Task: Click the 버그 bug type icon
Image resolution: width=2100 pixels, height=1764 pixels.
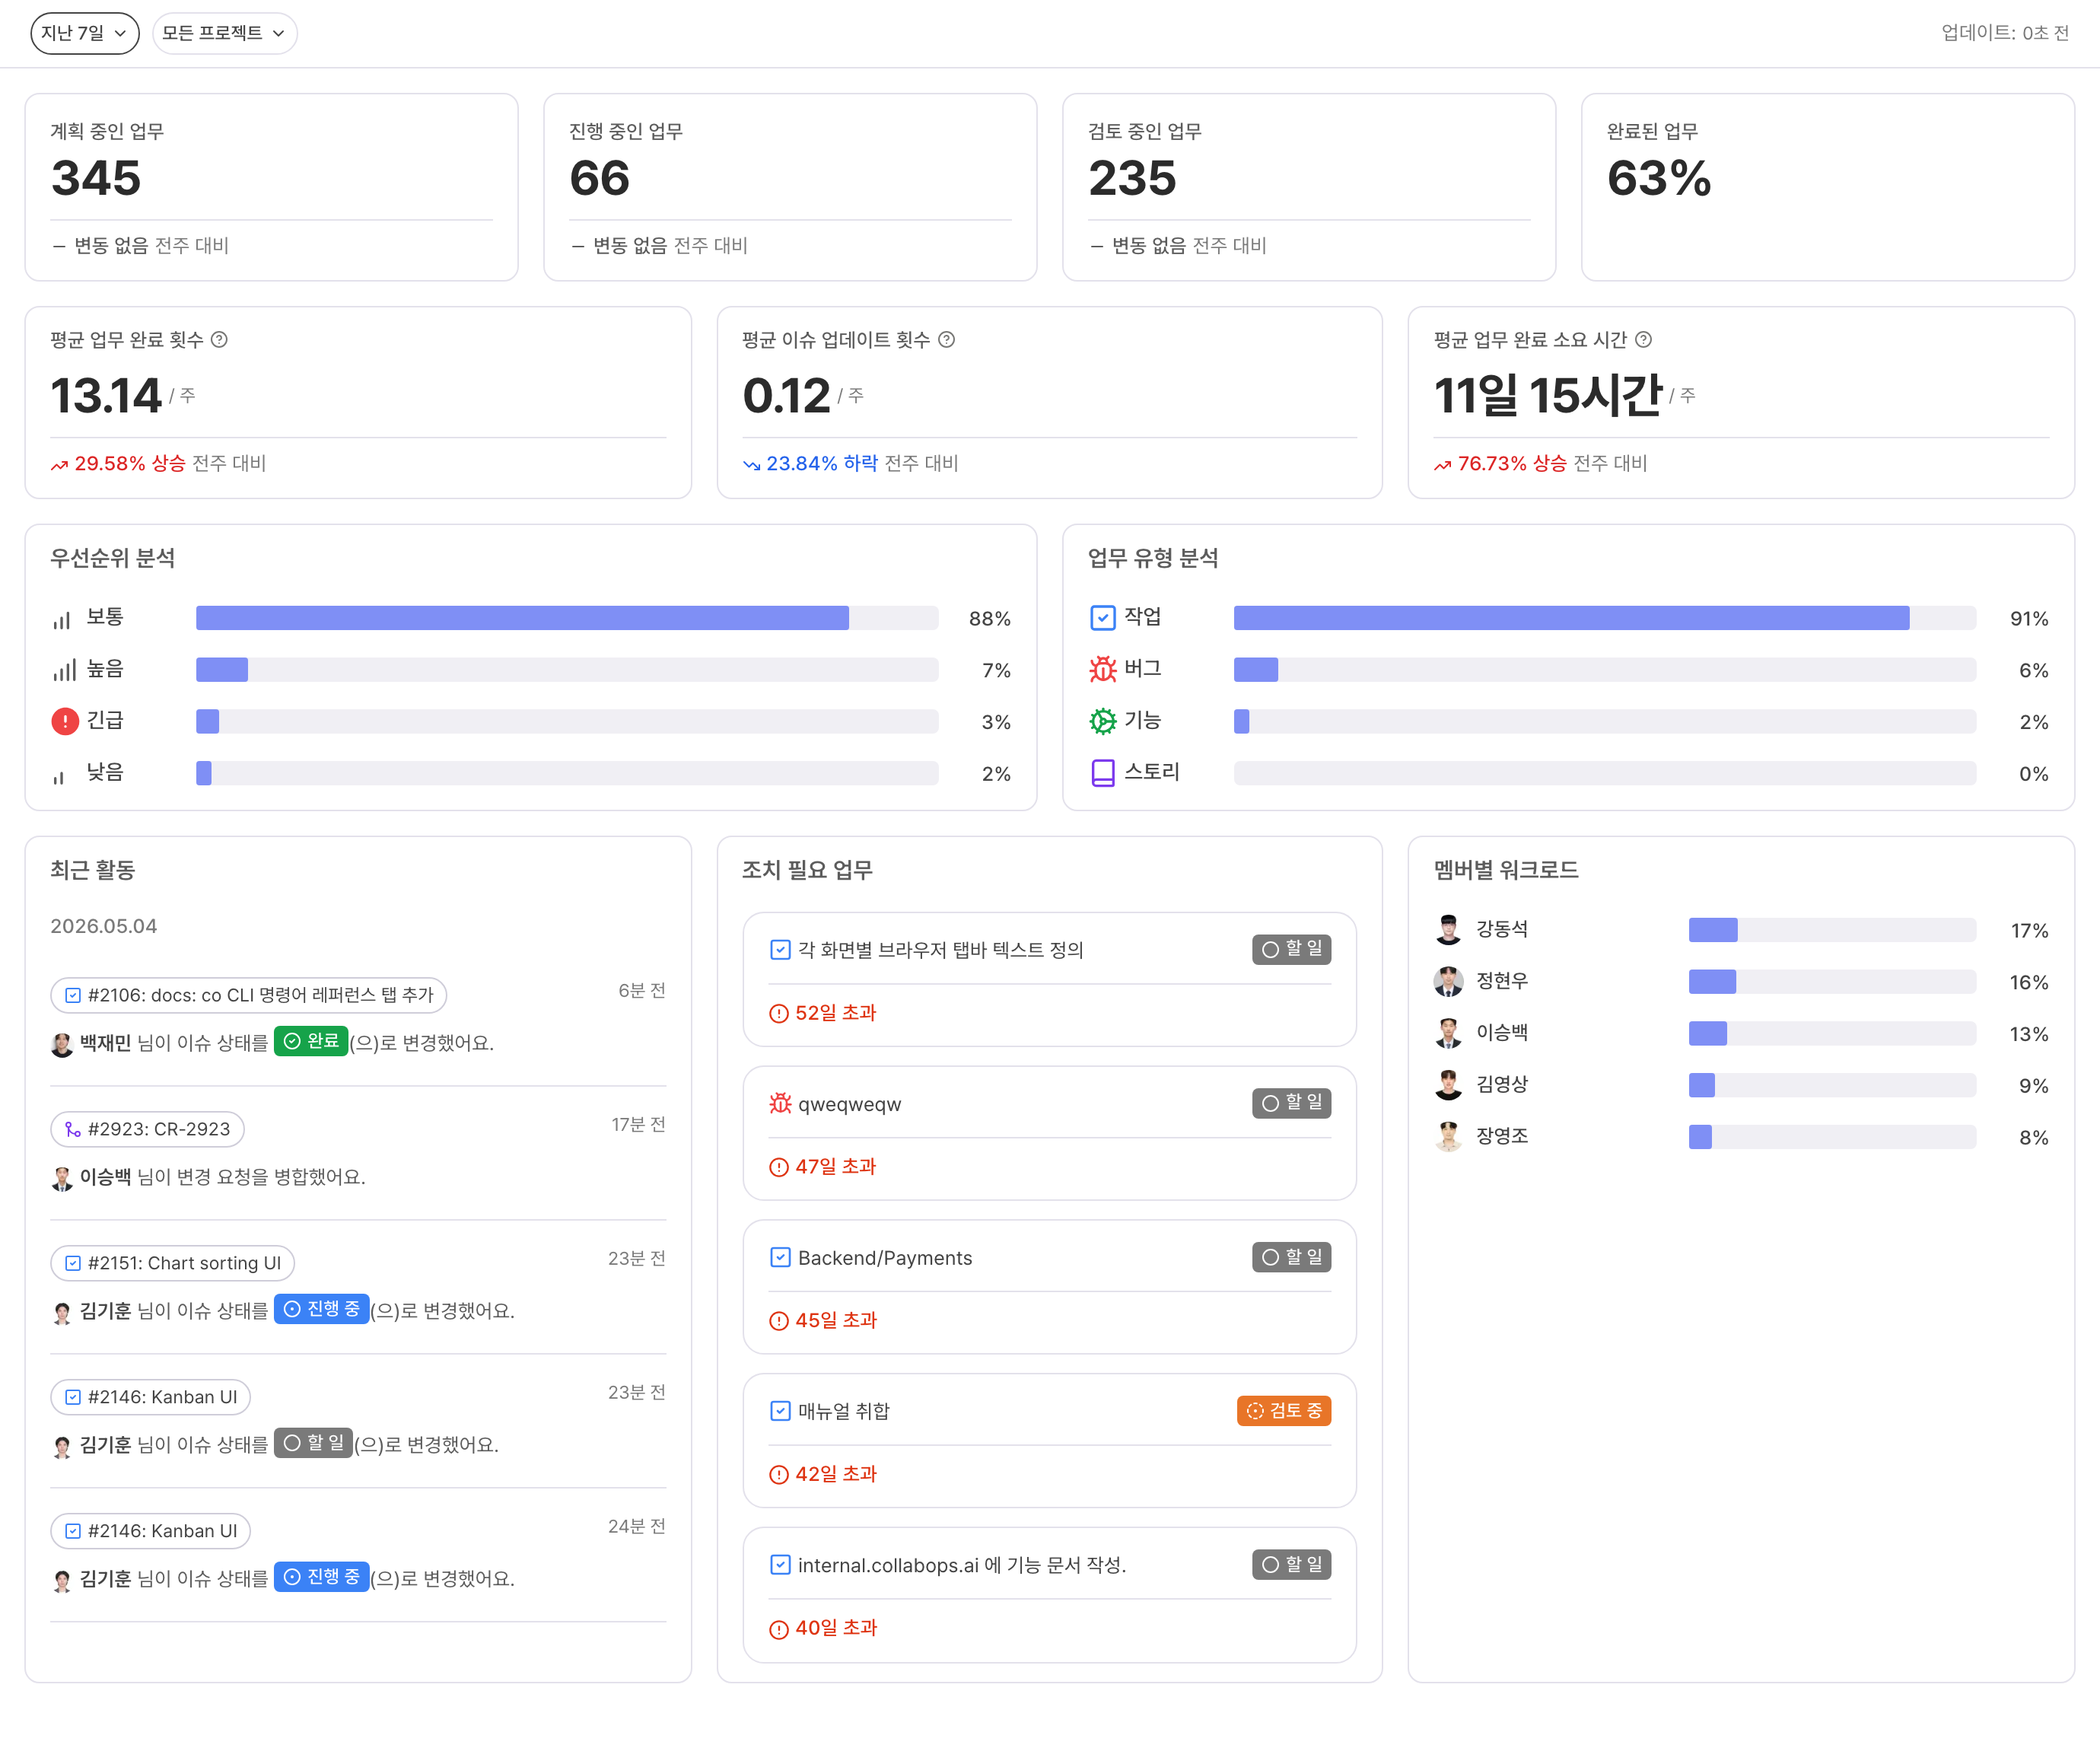Action: pyautogui.click(x=1102, y=669)
